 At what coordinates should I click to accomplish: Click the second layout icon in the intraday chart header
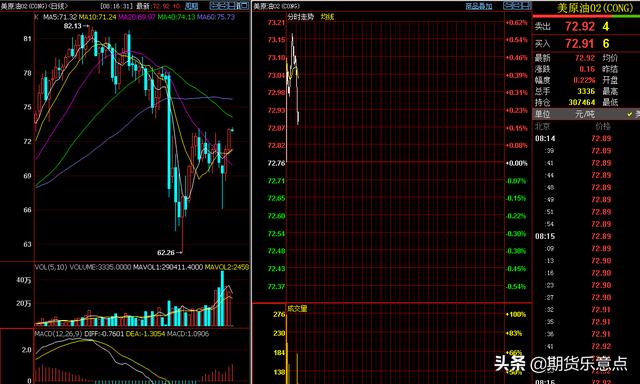517,6
